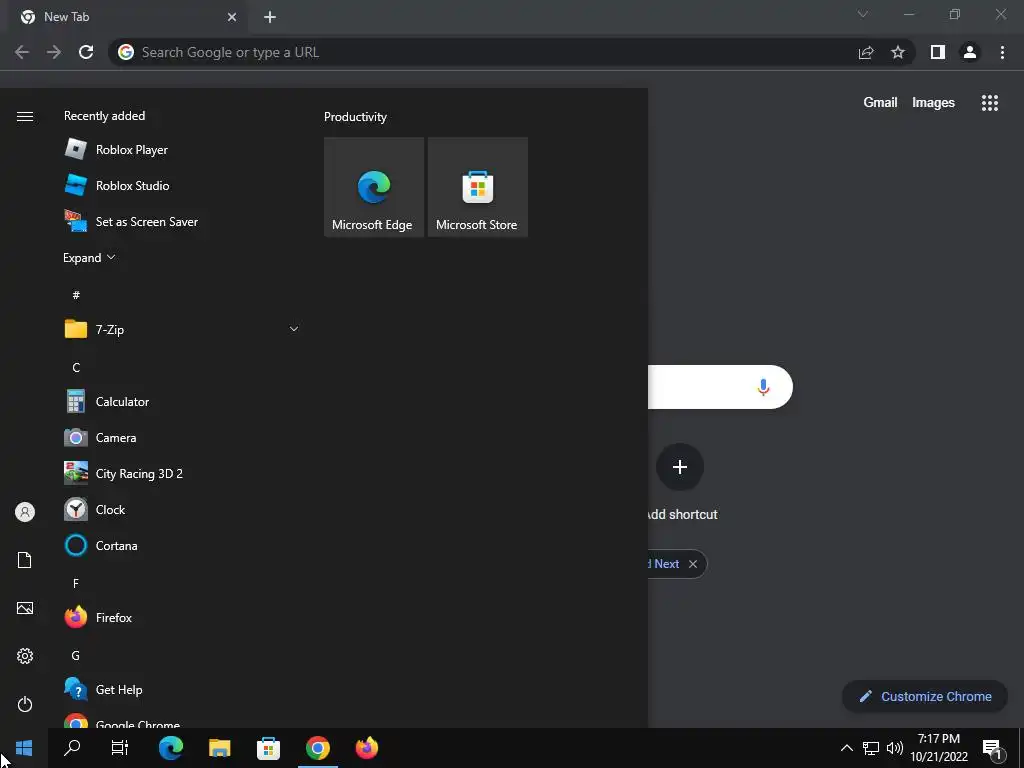Open the Images link
The image size is (1024, 768).
pos(933,103)
